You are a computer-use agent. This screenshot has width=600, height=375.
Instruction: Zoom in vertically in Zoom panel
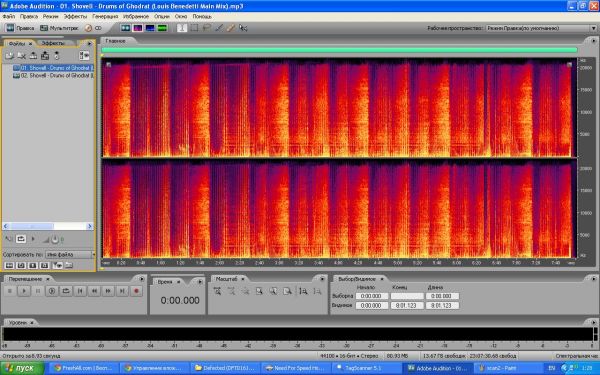click(x=303, y=292)
